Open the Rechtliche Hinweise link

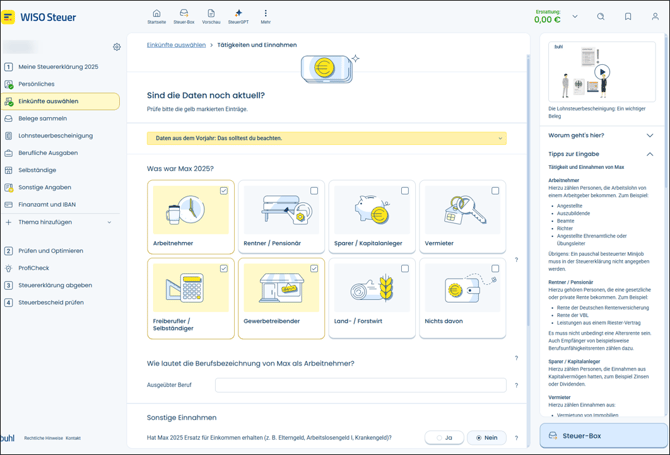coord(43,438)
